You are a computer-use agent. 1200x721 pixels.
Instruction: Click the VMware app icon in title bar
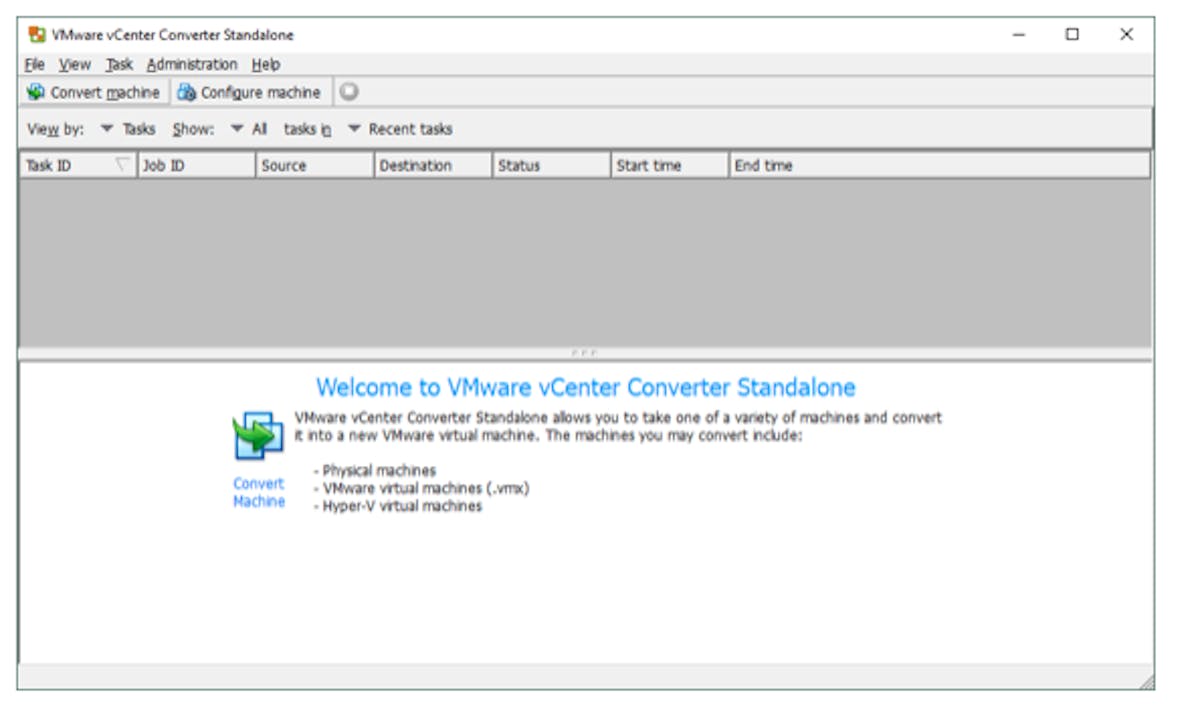[37, 35]
